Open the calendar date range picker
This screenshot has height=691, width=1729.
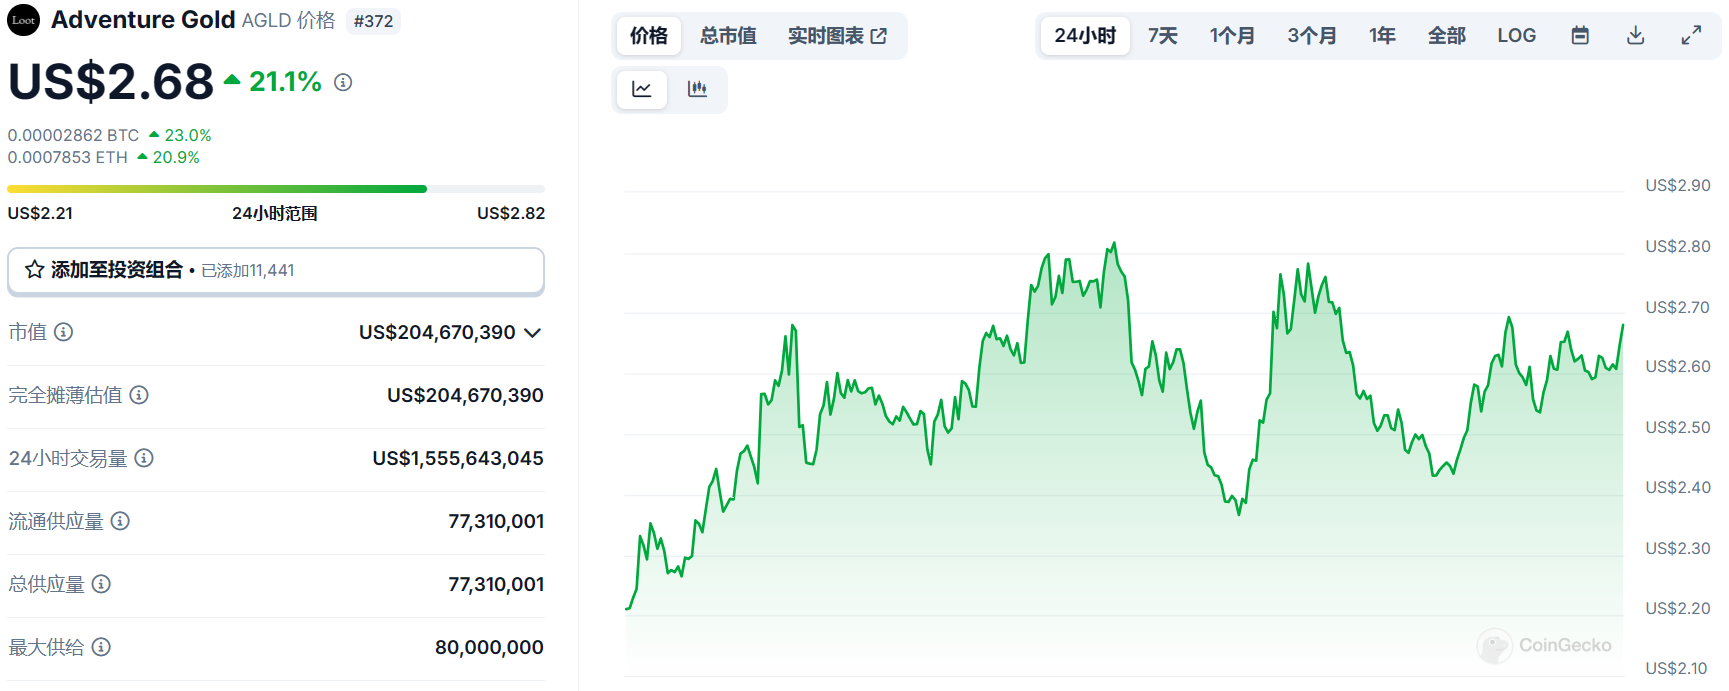tap(1580, 36)
